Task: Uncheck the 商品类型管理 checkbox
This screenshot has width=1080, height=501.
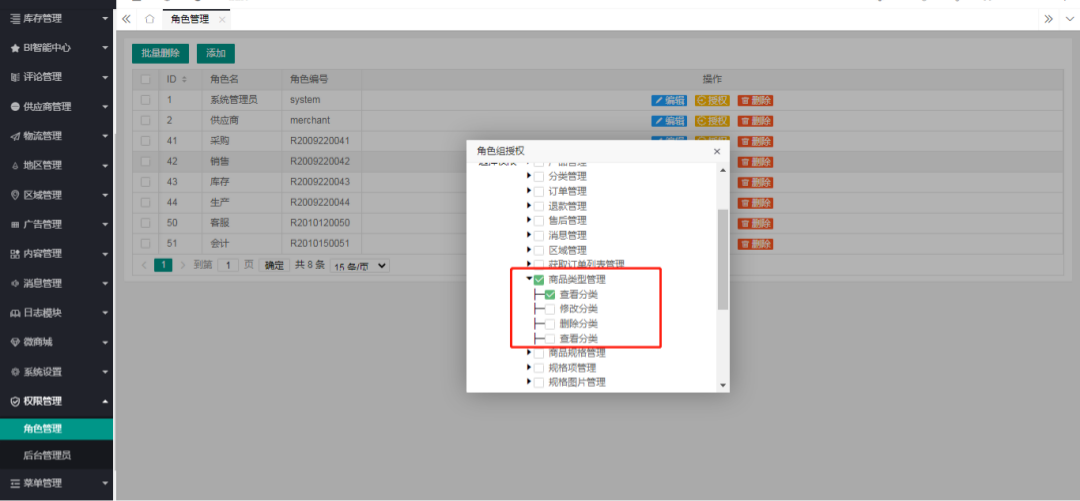Action: [539, 280]
